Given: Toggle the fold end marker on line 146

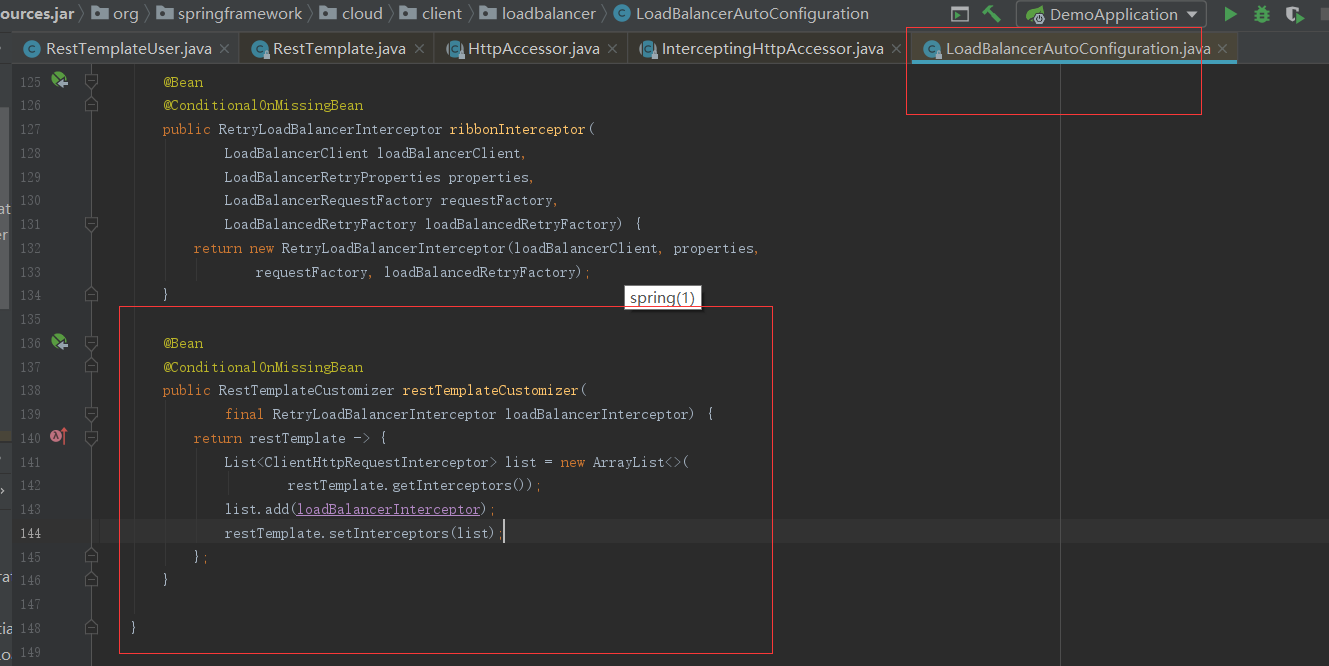Looking at the screenshot, I should 92,579.
